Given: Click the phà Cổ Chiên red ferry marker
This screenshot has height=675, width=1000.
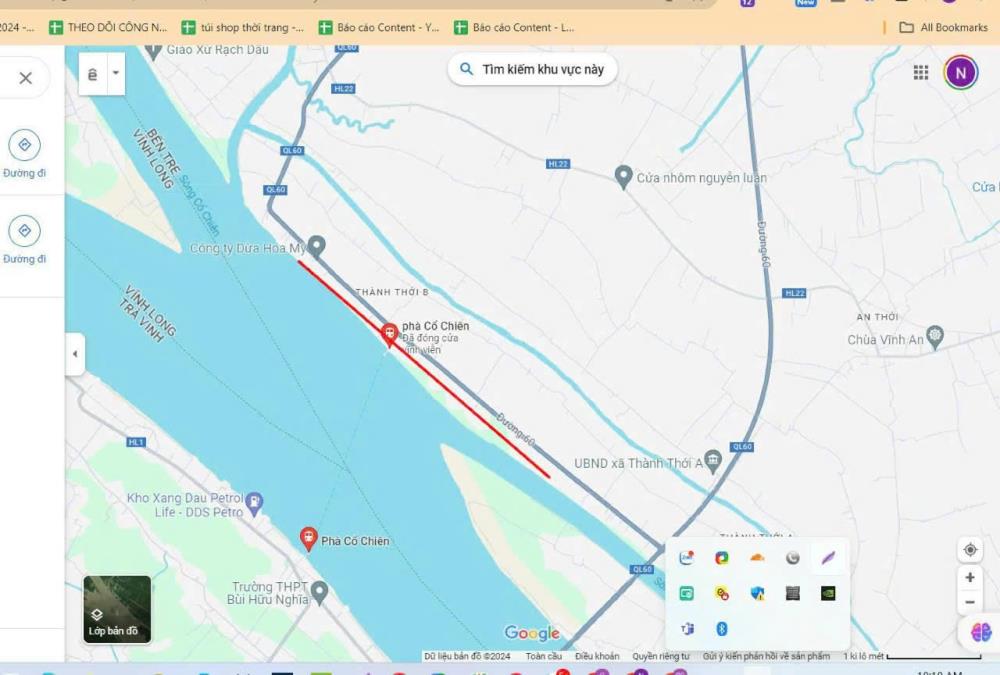Looking at the screenshot, I should coord(389,334).
